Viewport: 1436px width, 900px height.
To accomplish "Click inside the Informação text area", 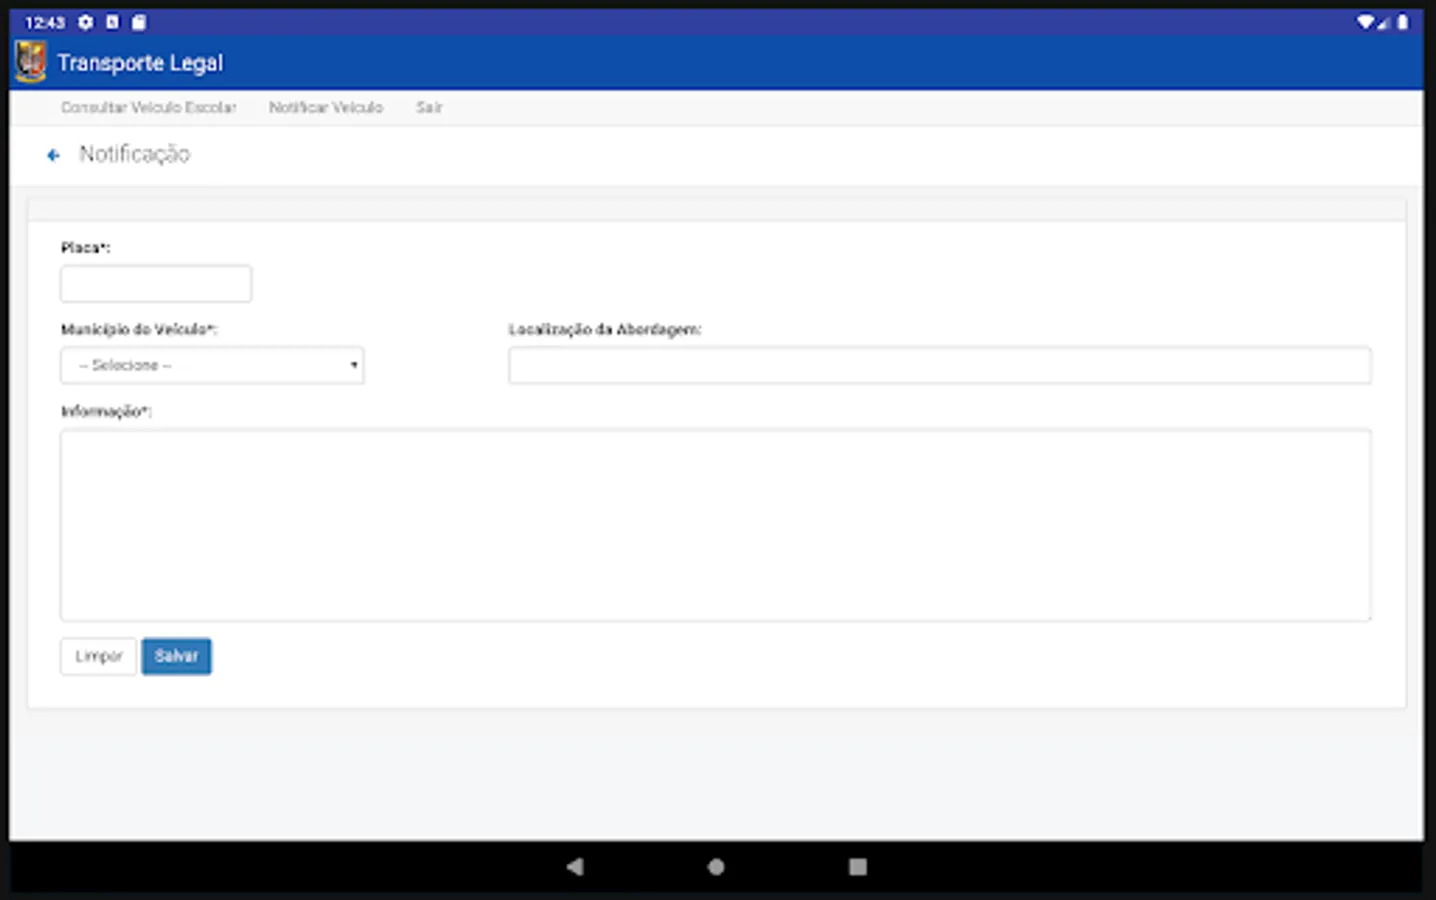I will pyautogui.click(x=716, y=525).
